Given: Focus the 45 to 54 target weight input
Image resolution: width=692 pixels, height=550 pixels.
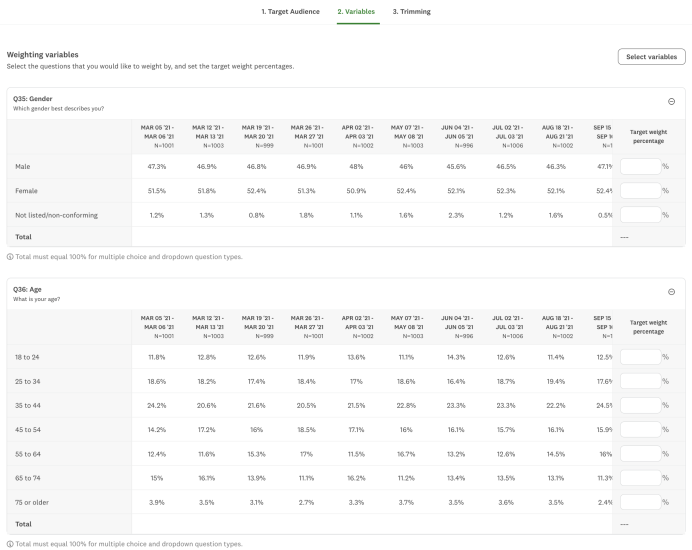Looking at the screenshot, I should point(640,429).
